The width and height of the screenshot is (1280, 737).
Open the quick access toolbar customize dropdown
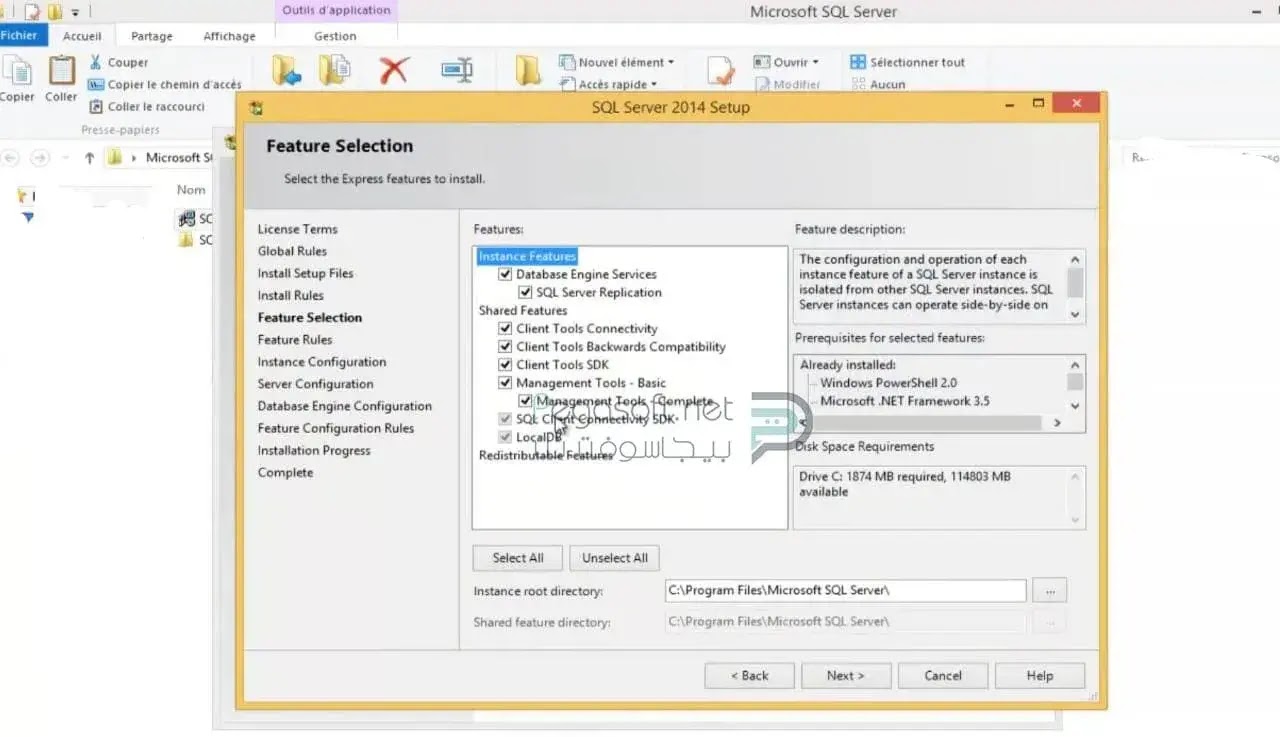point(75,13)
